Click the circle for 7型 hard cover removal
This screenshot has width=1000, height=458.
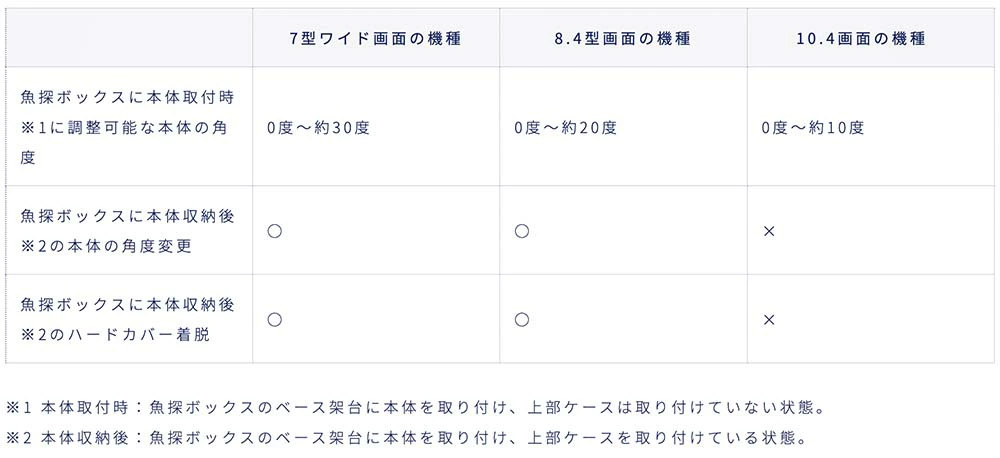tap(275, 319)
